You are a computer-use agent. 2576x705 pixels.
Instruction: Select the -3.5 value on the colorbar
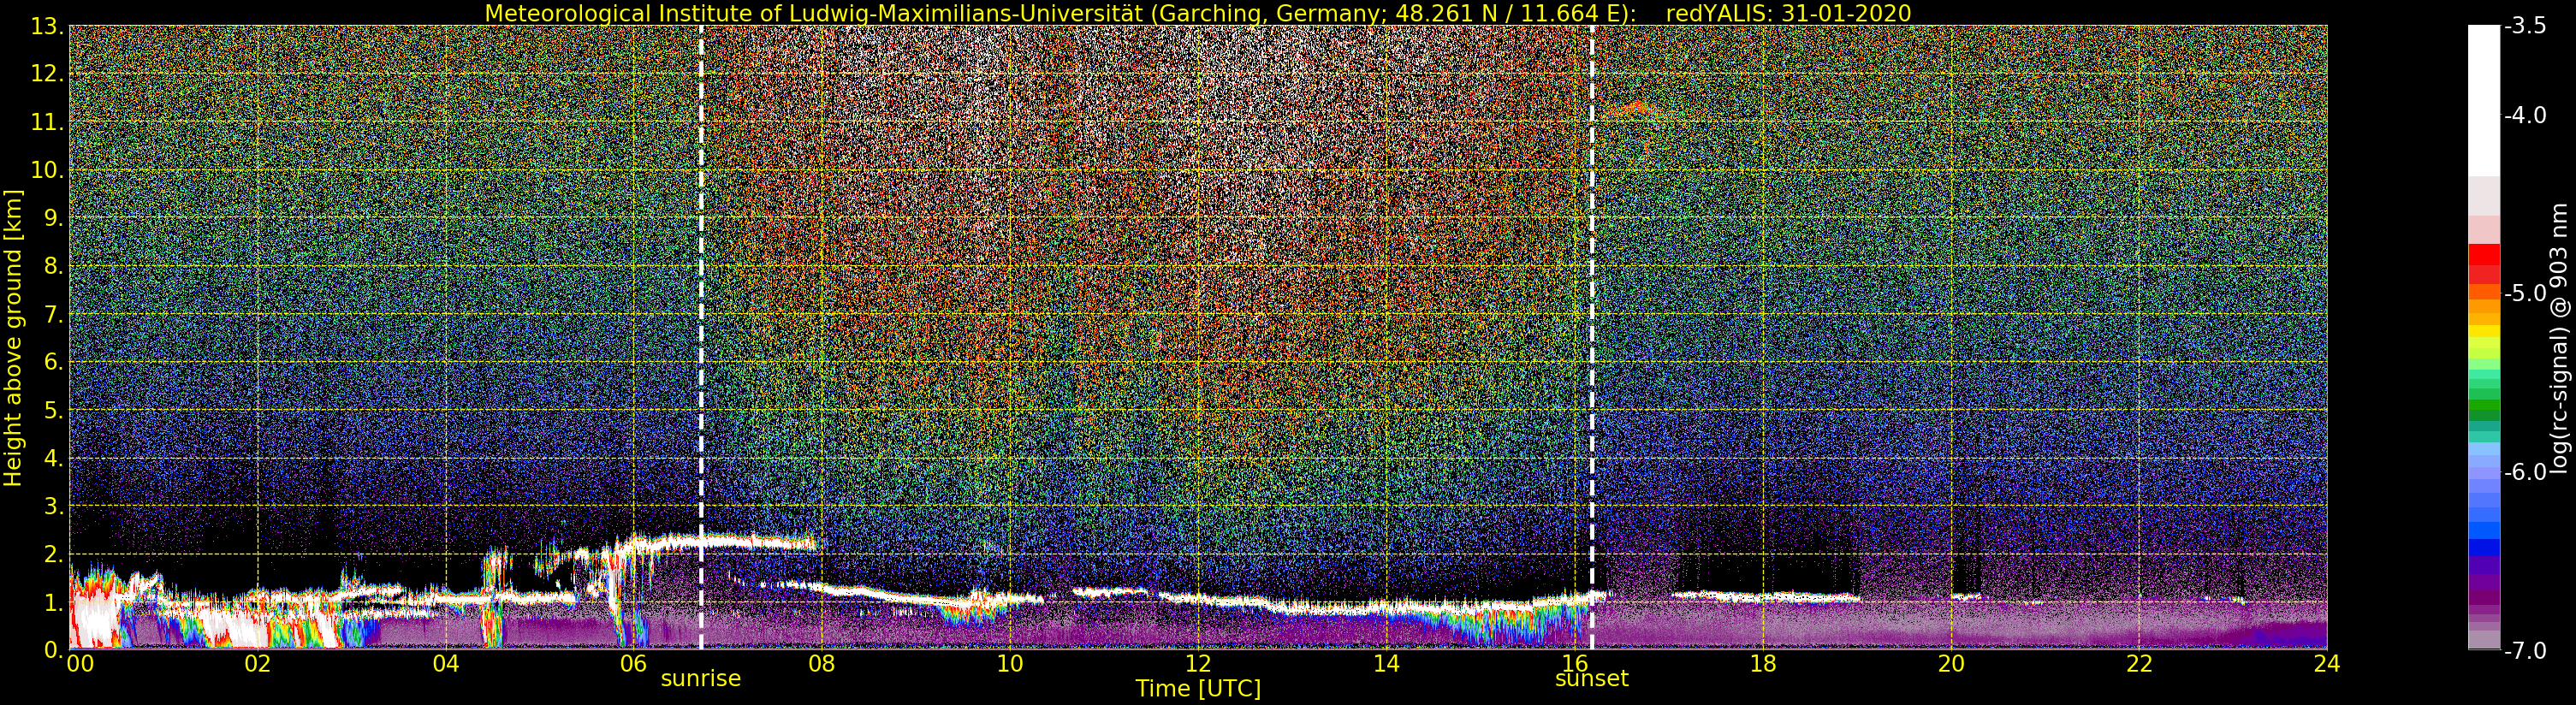[2525, 27]
